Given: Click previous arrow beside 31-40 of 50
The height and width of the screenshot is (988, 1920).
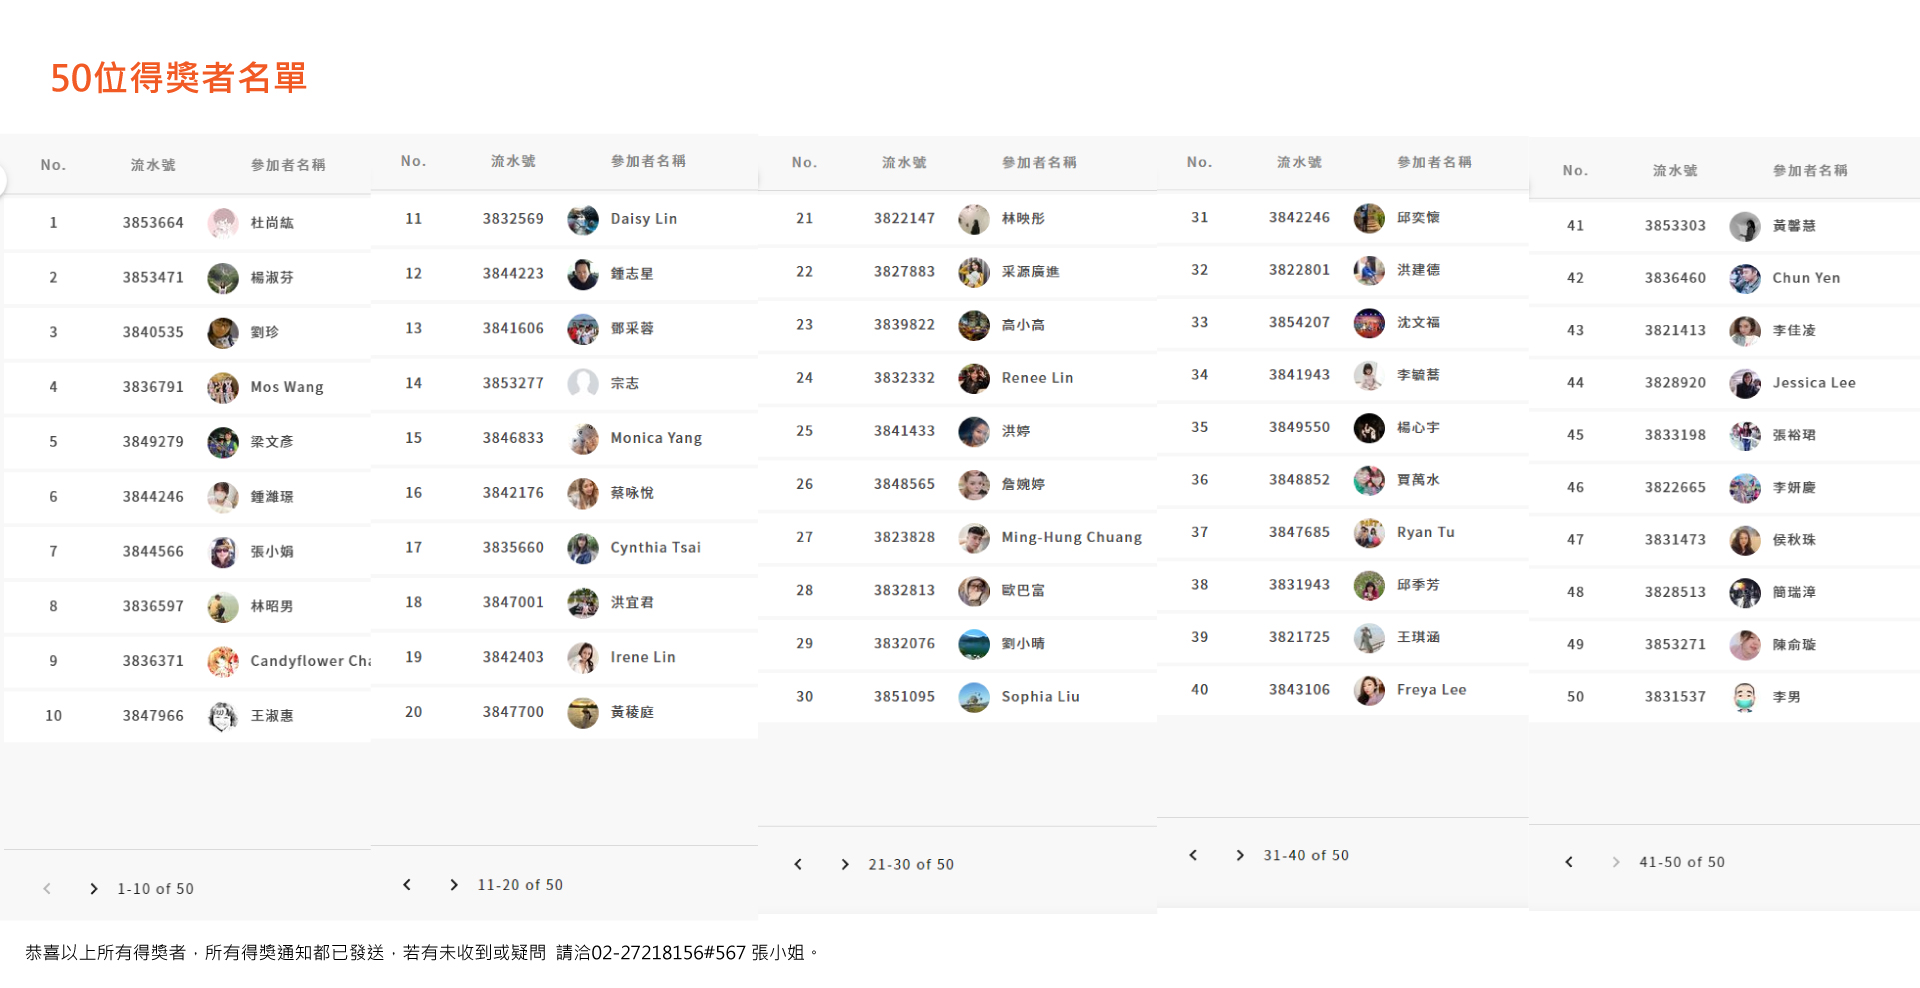Looking at the screenshot, I should point(1193,855).
